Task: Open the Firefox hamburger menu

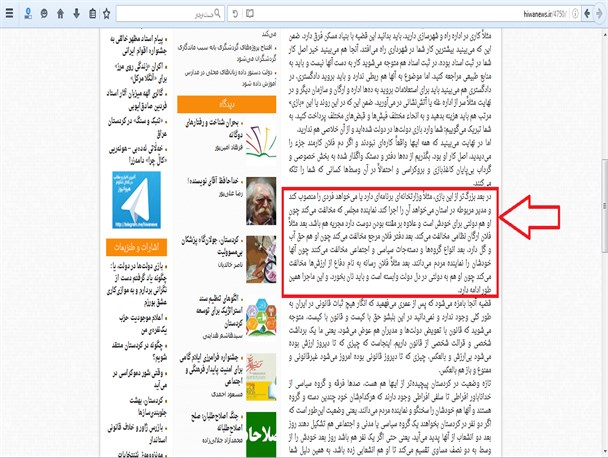Action: tap(9, 14)
